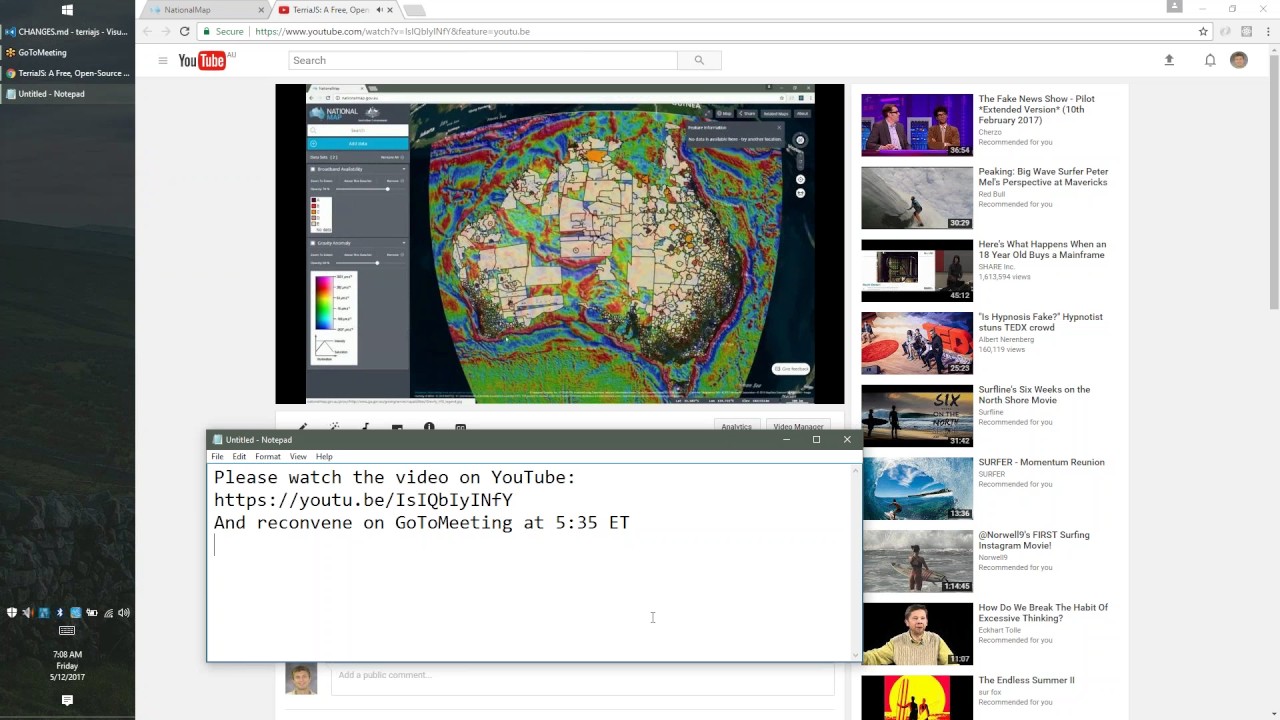
Task: Open the Action Center notification icon
Action: pyautogui.click(x=67, y=701)
